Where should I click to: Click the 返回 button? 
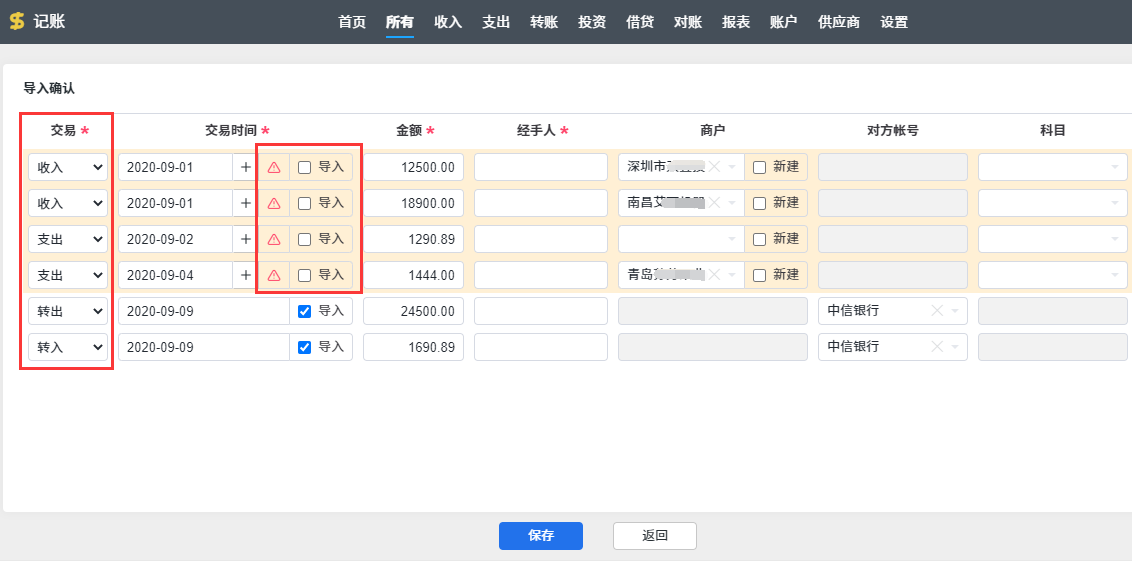point(655,535)
